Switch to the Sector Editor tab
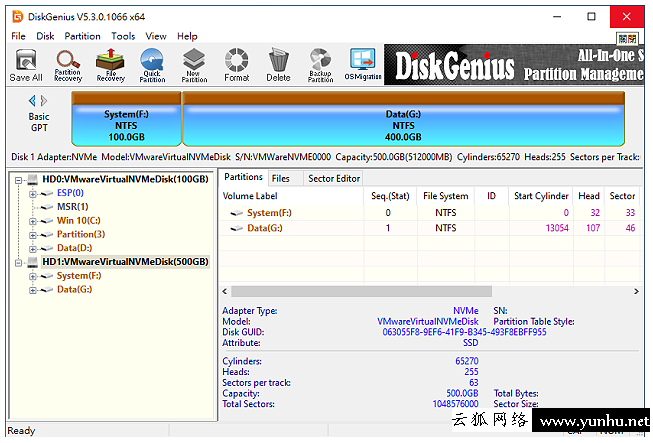Viewport: 653px width, 443px height. pyautogui.click(x=334, y=179)
